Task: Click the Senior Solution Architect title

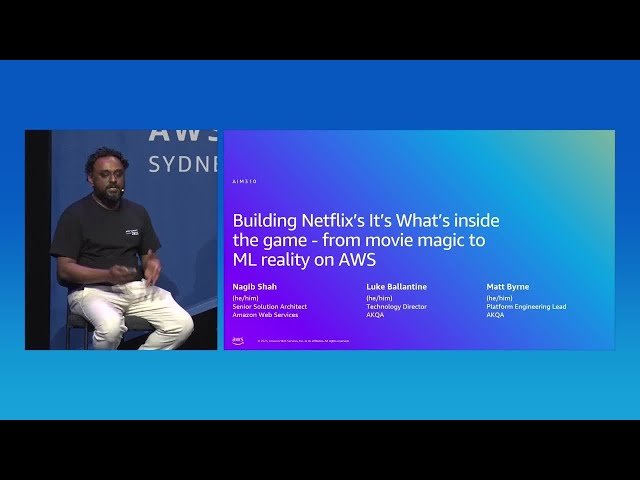Action: (x=270, y=306)
